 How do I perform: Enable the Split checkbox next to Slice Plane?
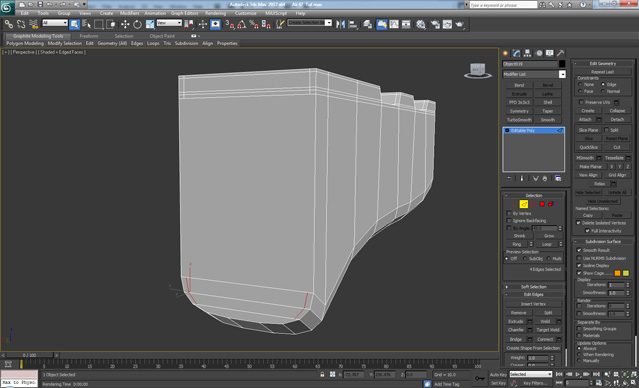pos(606,130)
